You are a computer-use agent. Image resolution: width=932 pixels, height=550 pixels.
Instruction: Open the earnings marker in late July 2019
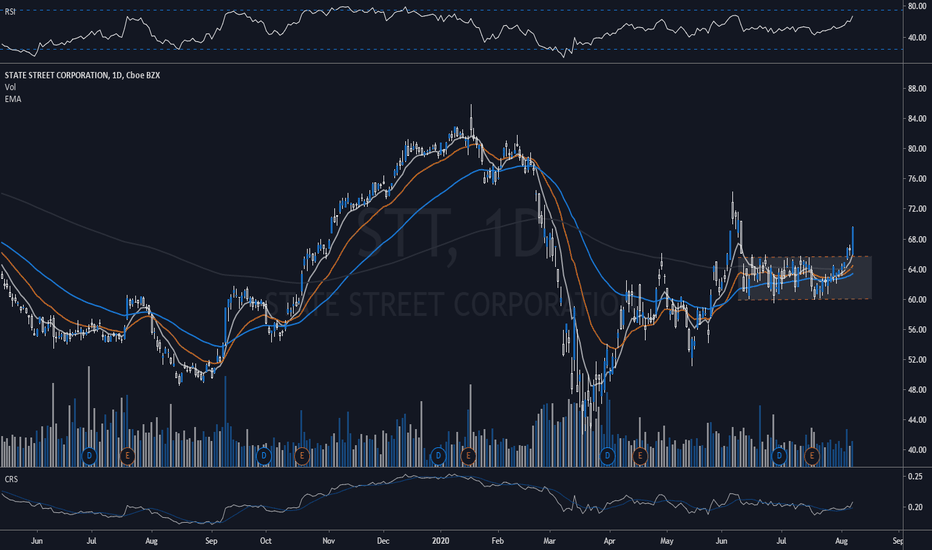coord(127,457)
